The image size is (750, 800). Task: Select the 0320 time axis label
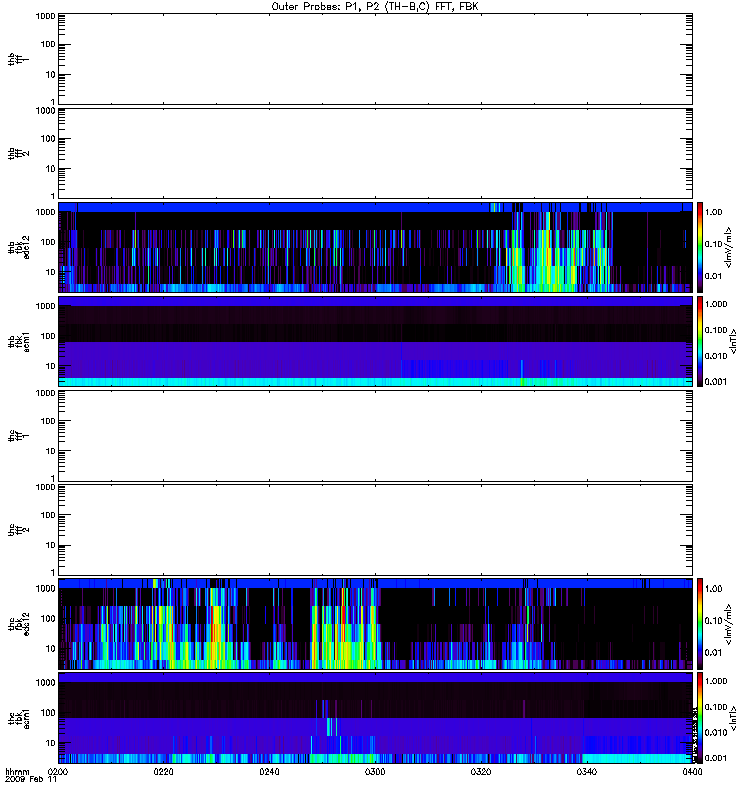tap(481, 772)
